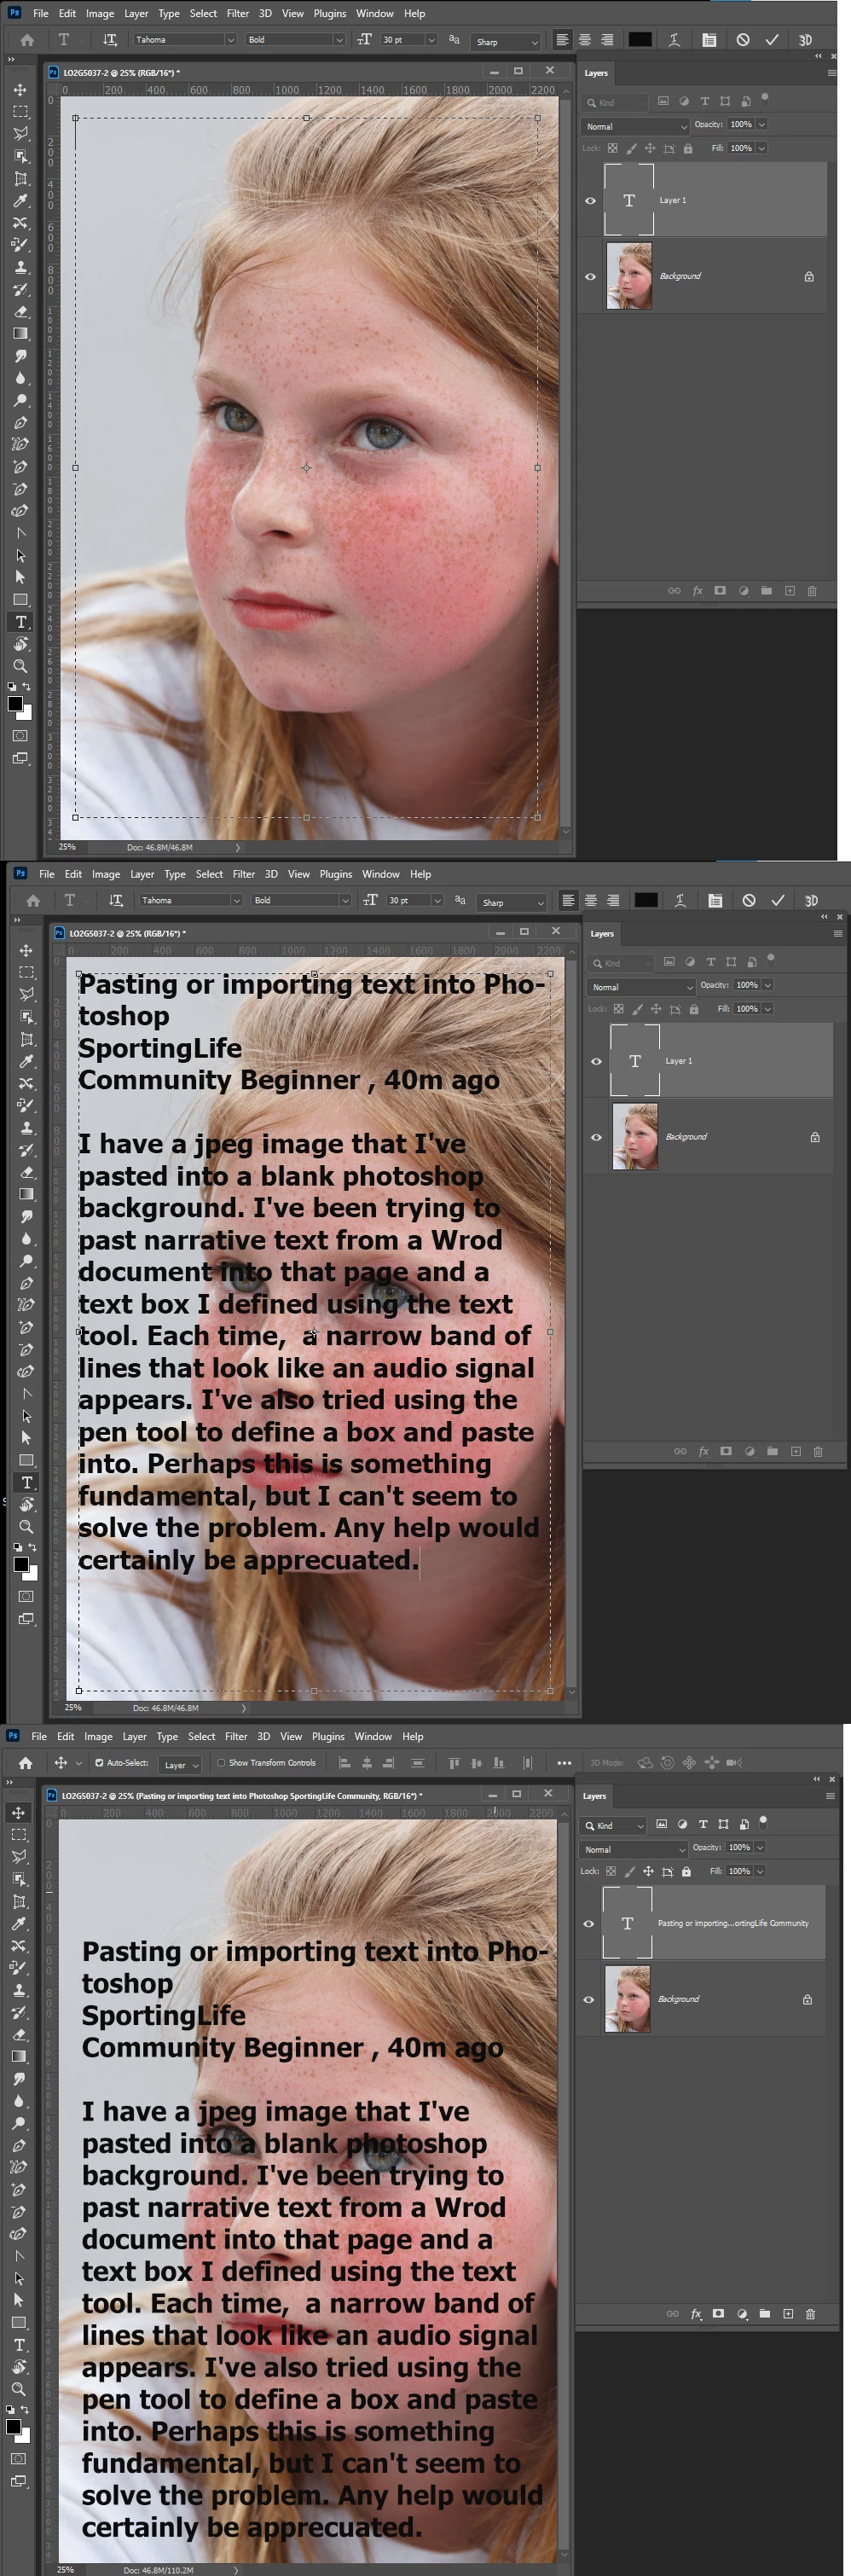Toggle text orientation icon in the middle options bar
This screenshot has width=851, height=2576.
click(116, 900)
